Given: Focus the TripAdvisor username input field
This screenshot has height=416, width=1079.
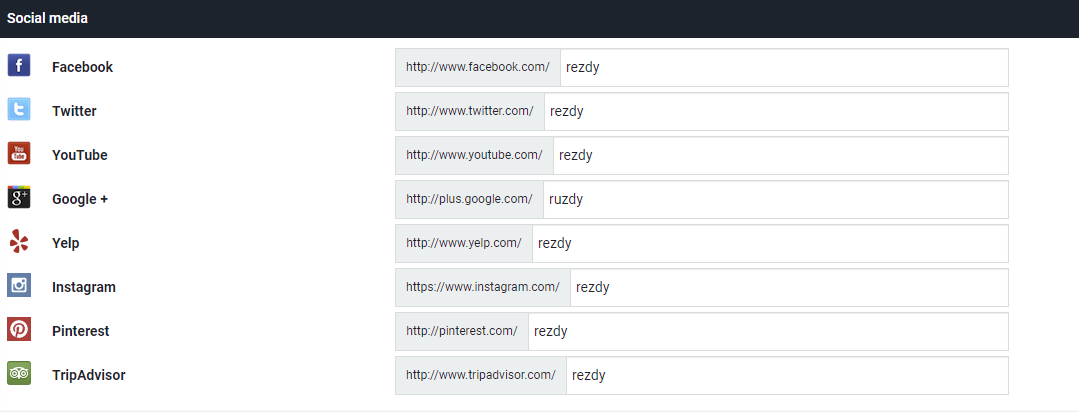Looking at the screenshot, I should 787,375.
